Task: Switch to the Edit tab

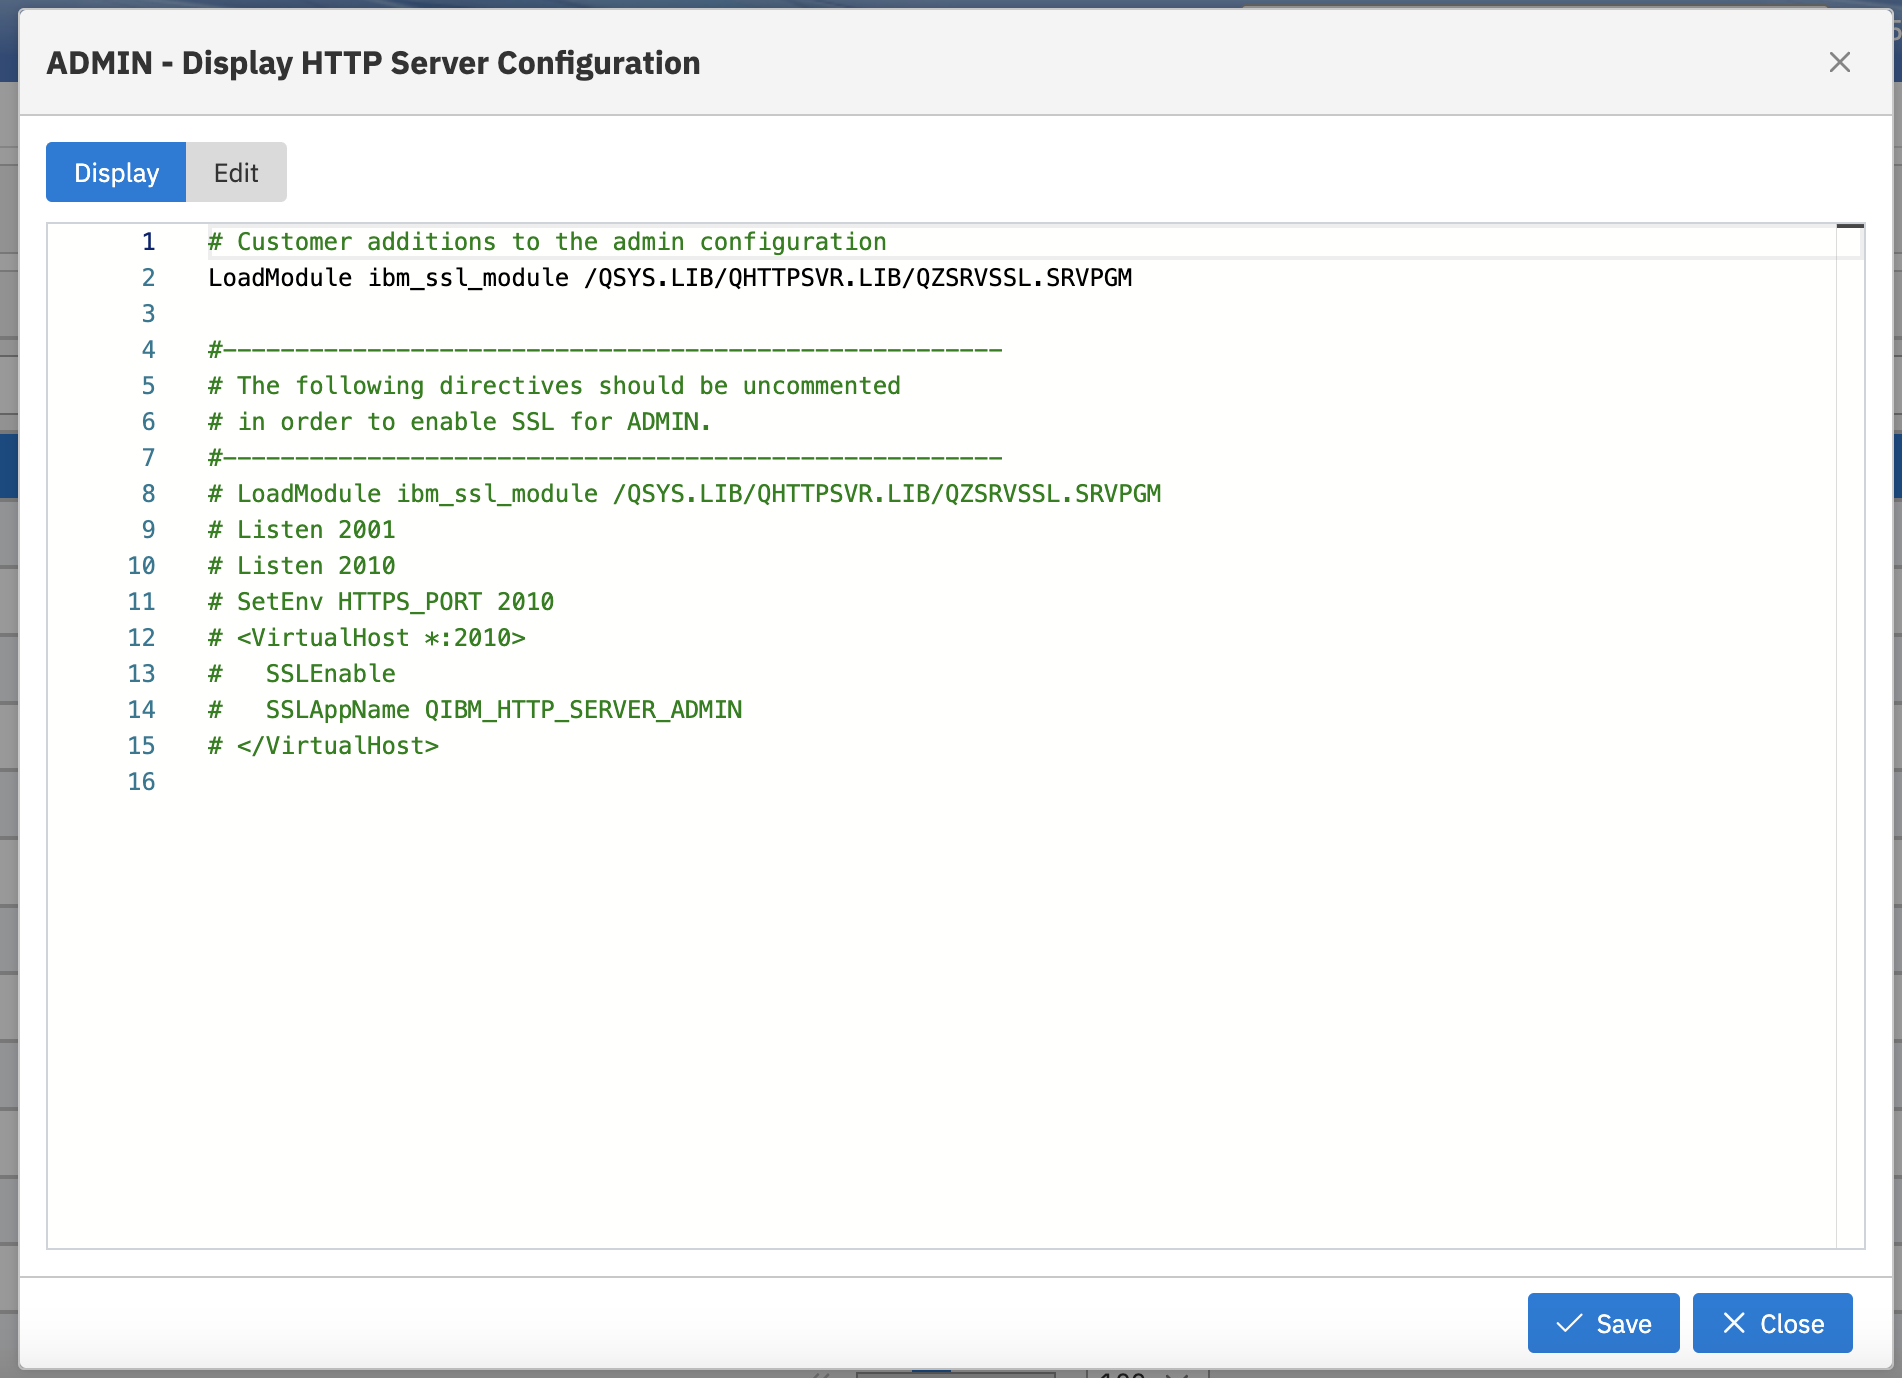Action: pos(236,172)
